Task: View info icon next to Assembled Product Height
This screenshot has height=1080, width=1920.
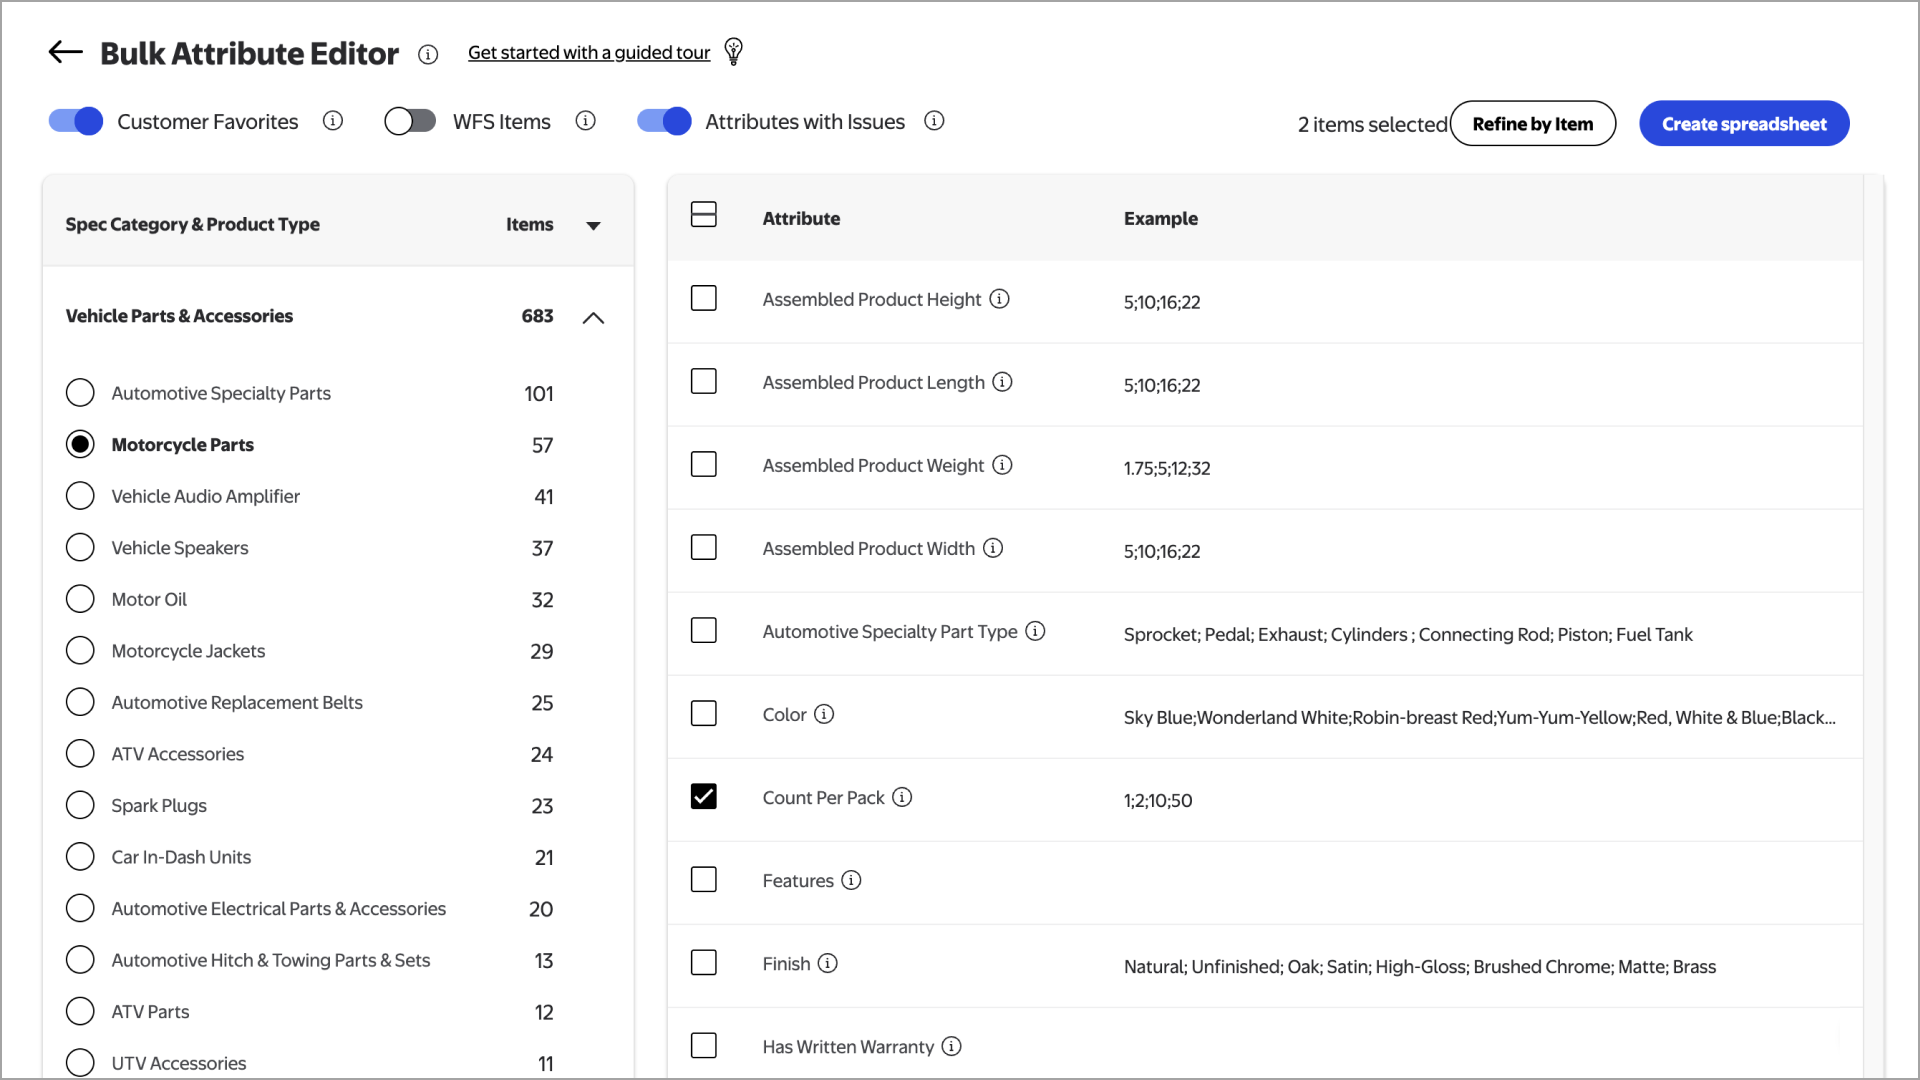Action: point(999,298)
